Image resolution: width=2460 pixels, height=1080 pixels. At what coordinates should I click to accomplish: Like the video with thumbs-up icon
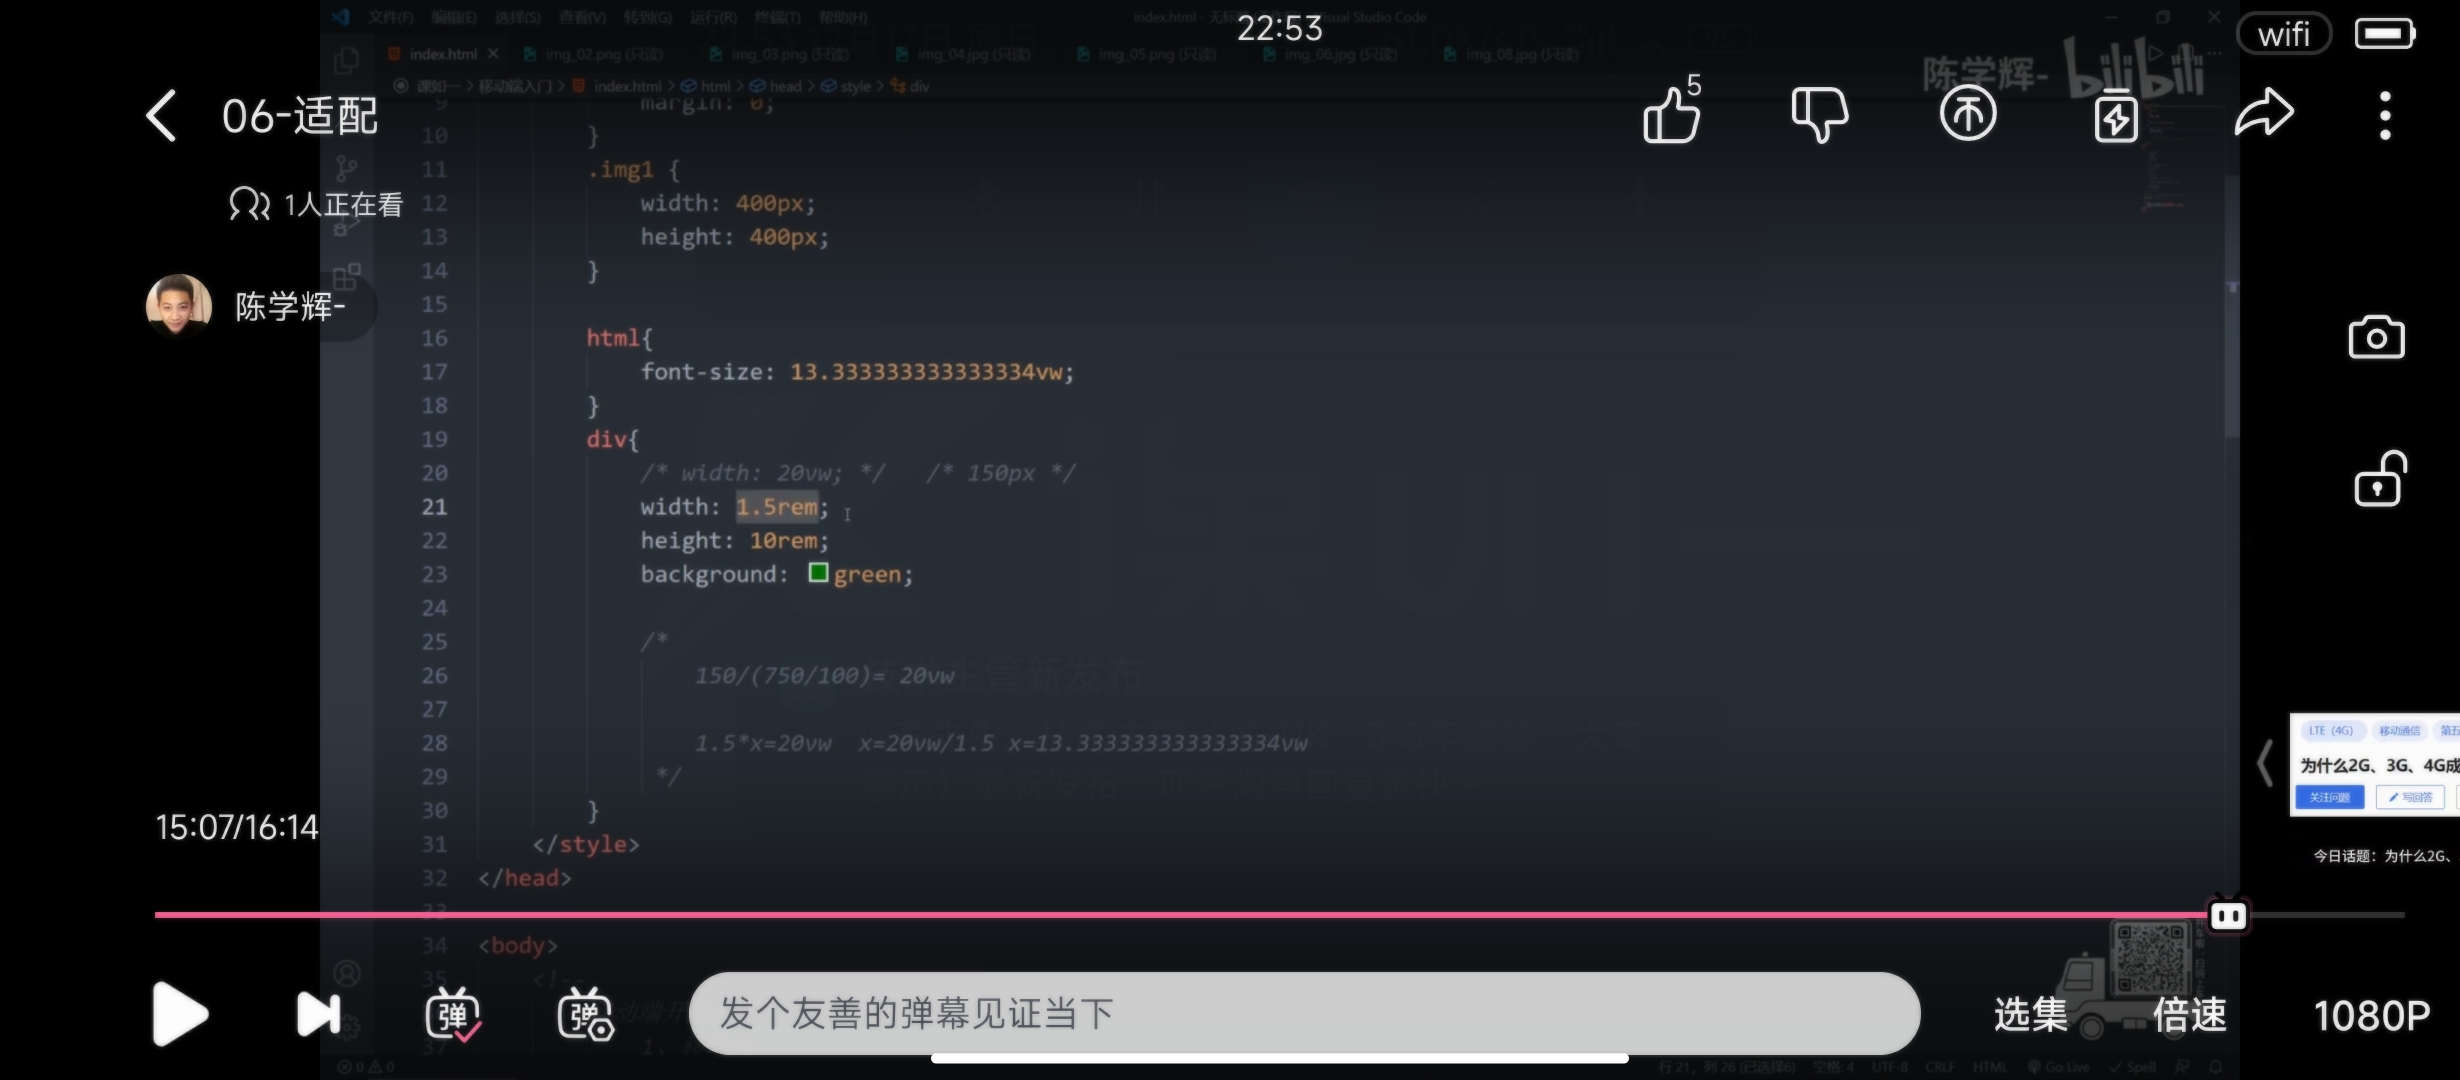click(x=1671, y=115)
